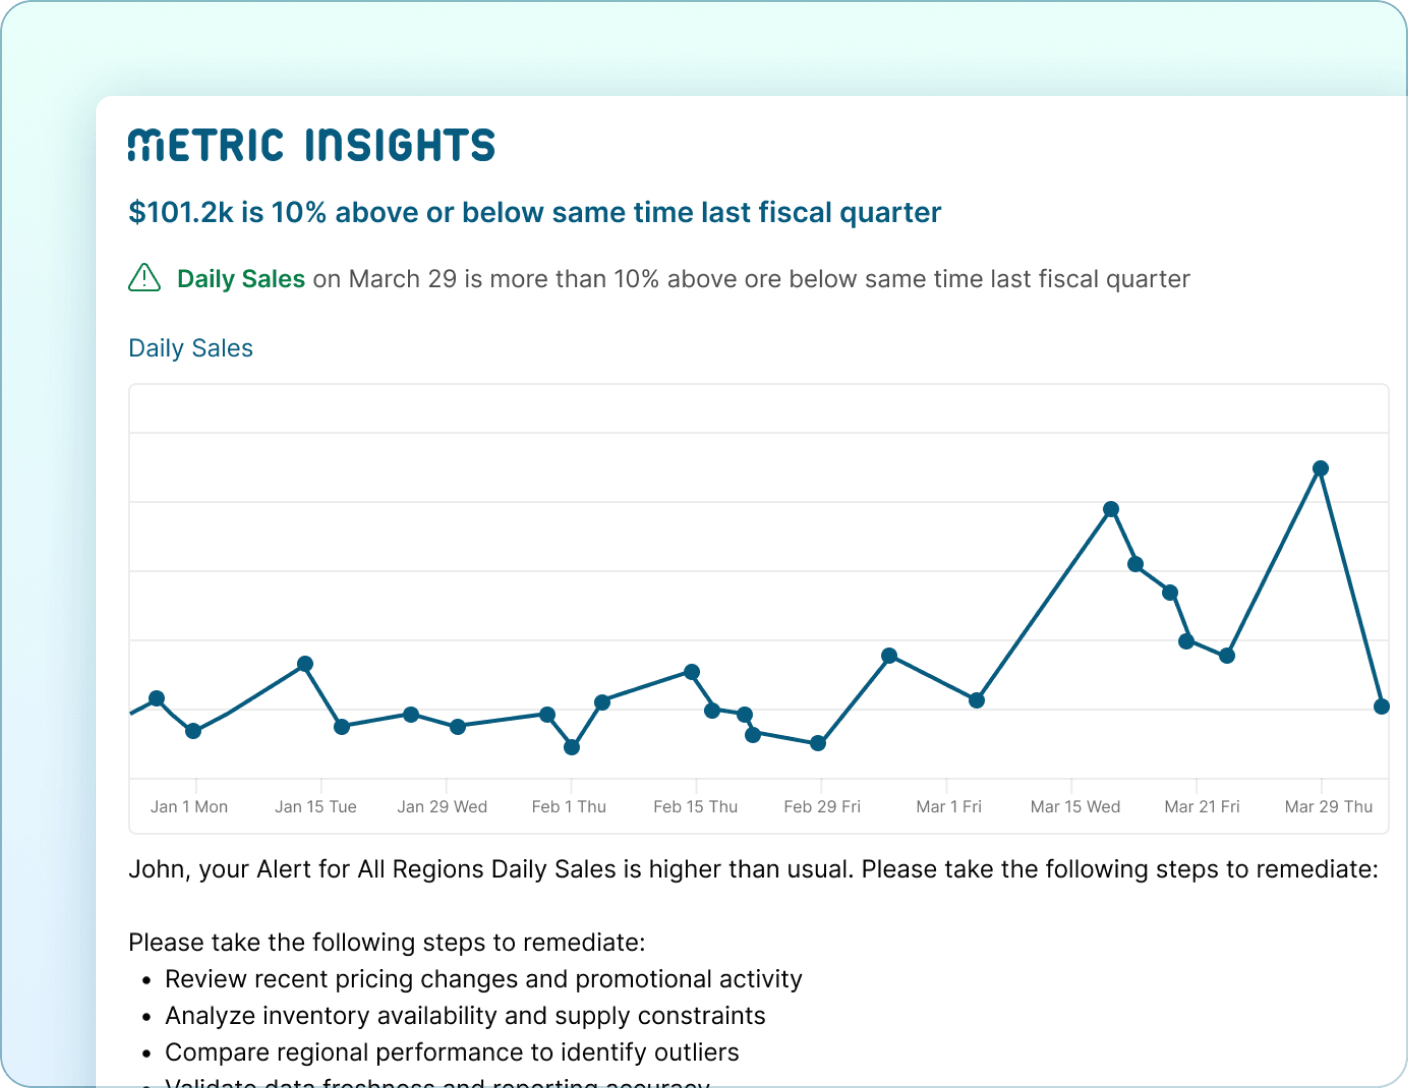Select the Jan 29 Wed axis label
The image size is (1408, 1088).
(x=442, y=807)
